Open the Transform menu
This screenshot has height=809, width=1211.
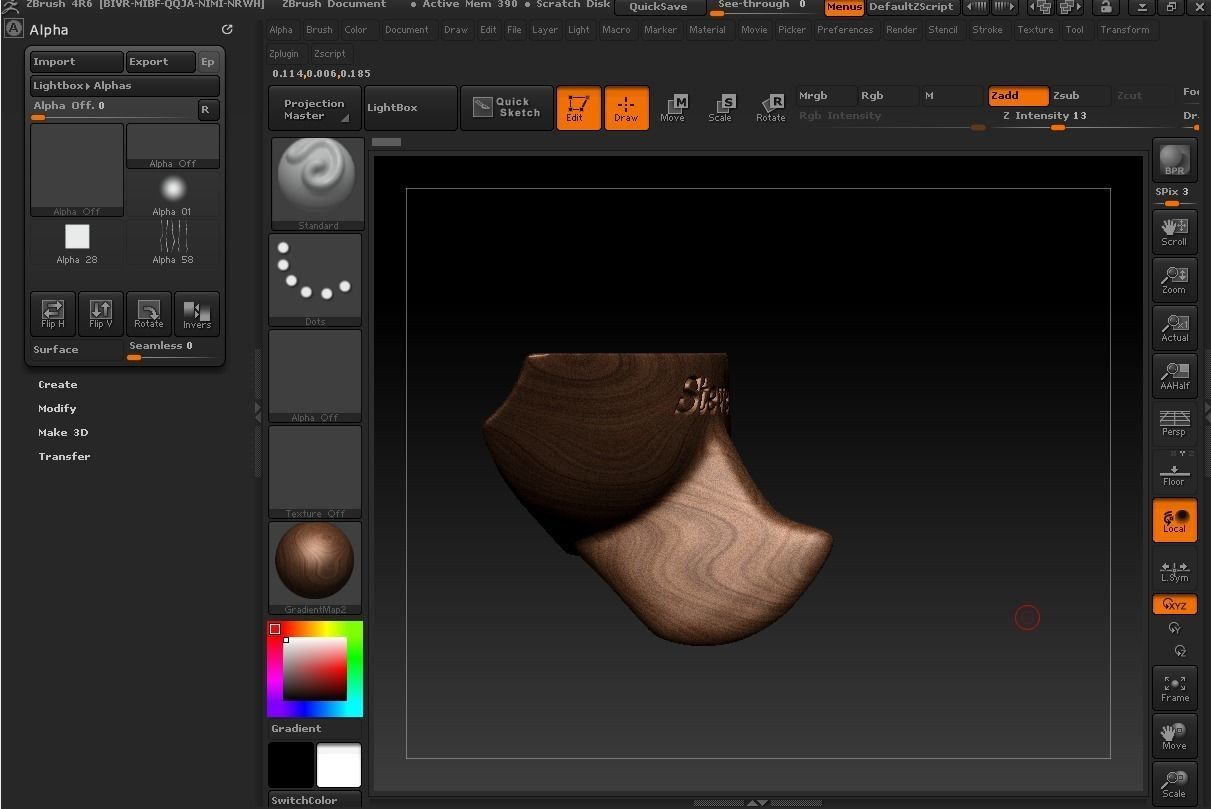(x=1125, y=30)
